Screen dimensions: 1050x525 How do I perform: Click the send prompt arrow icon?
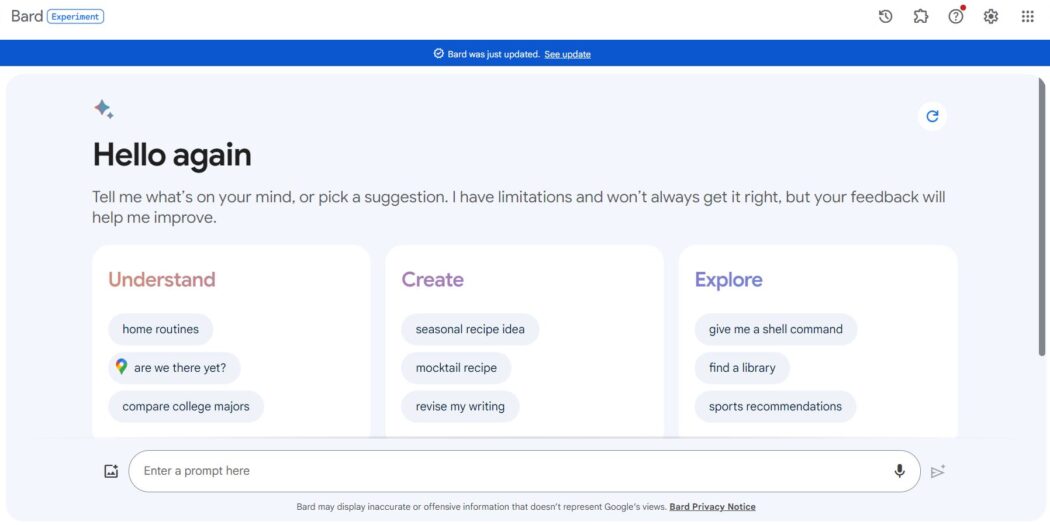click(x=938, y=471)
